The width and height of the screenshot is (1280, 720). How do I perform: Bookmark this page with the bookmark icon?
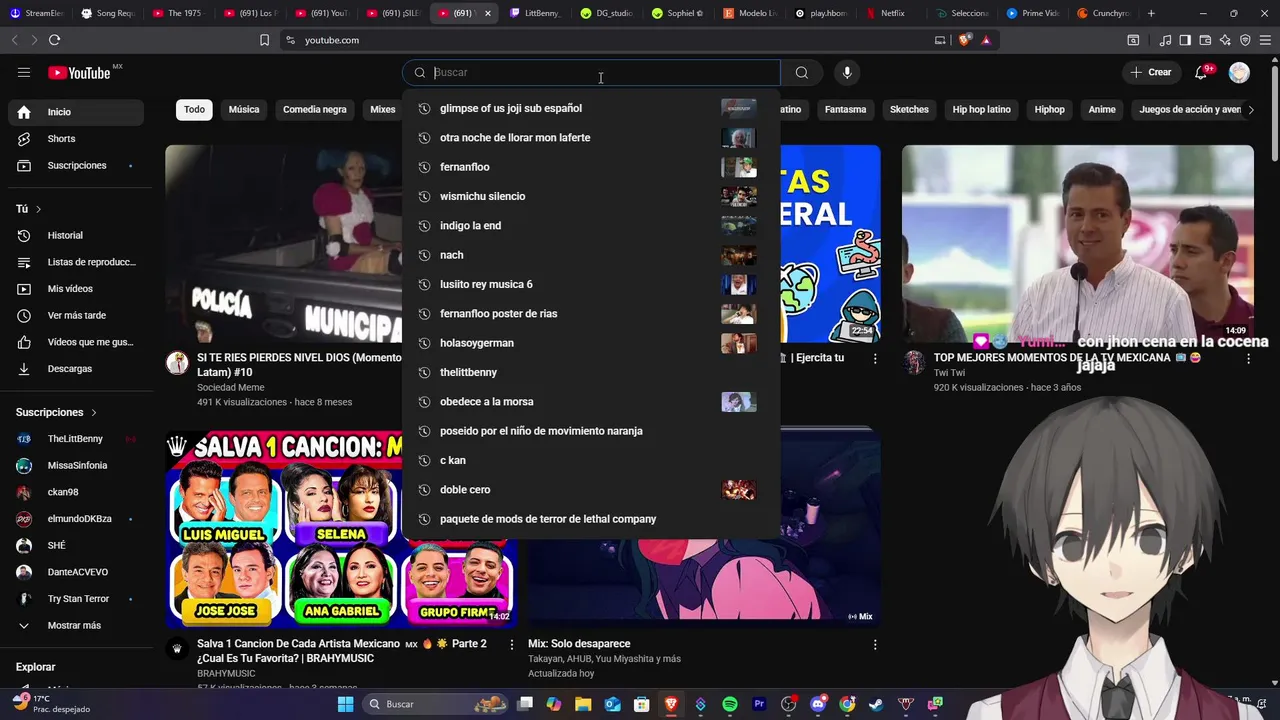264,40
